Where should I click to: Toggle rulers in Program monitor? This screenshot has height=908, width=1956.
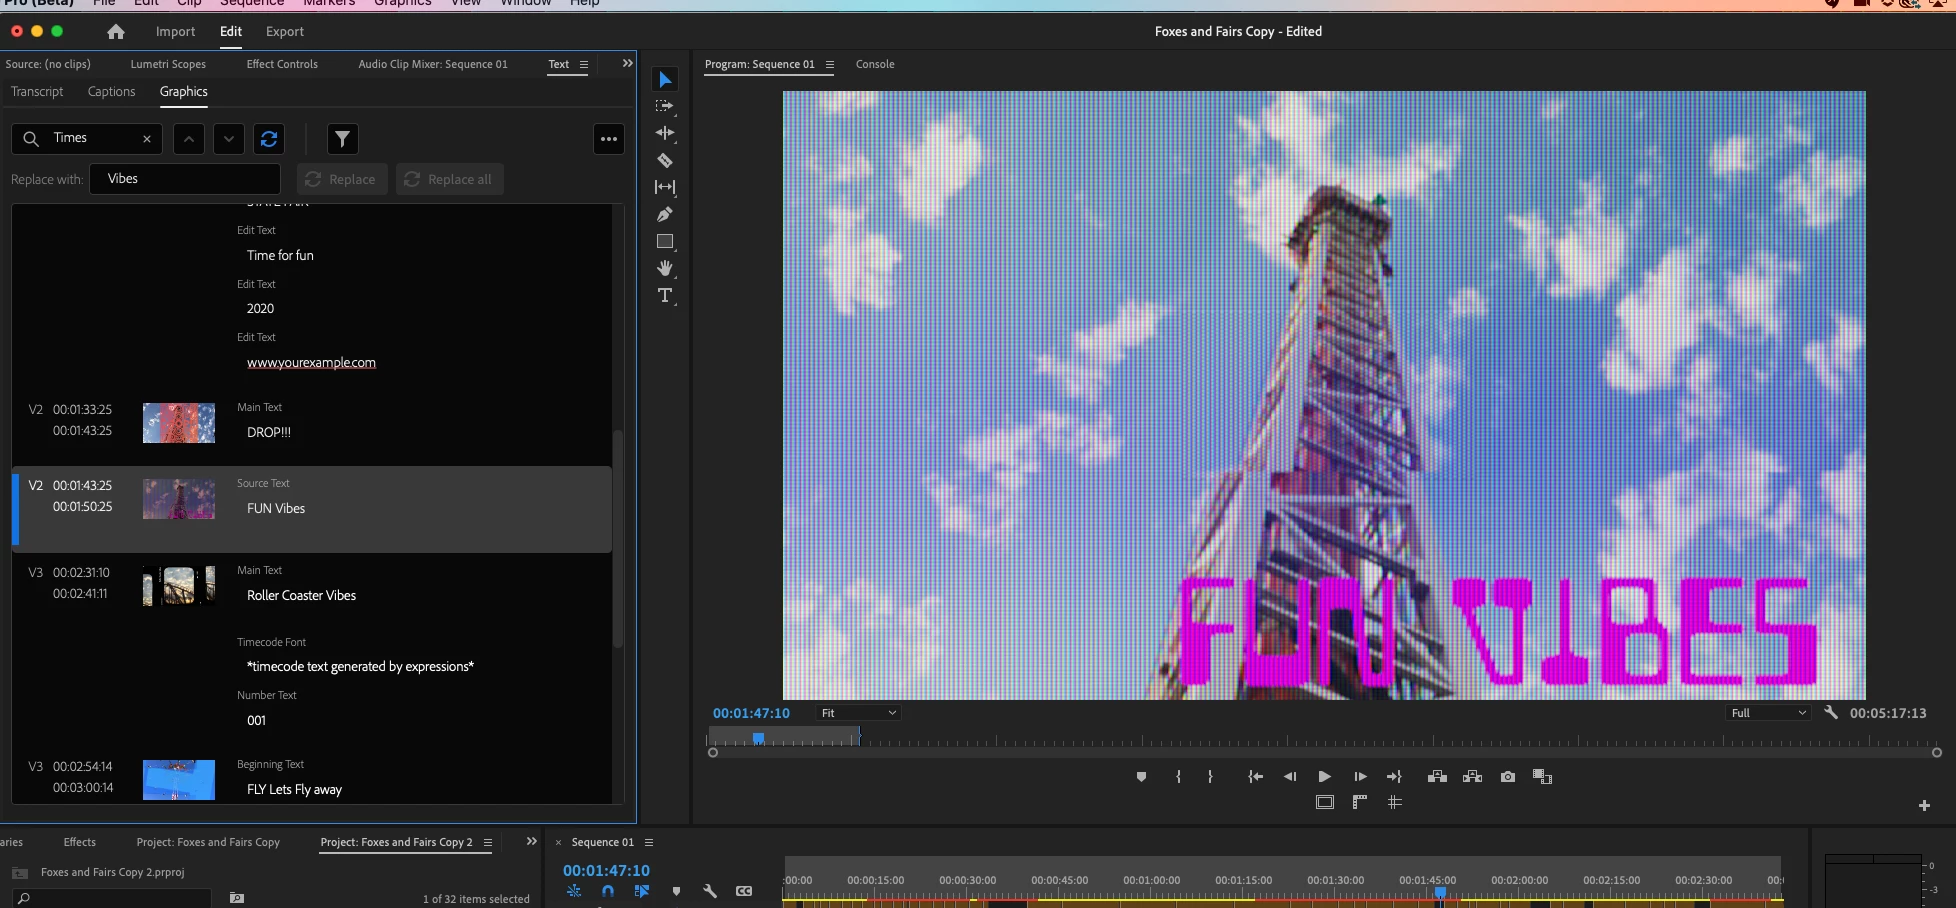(x=1360, y=802)
